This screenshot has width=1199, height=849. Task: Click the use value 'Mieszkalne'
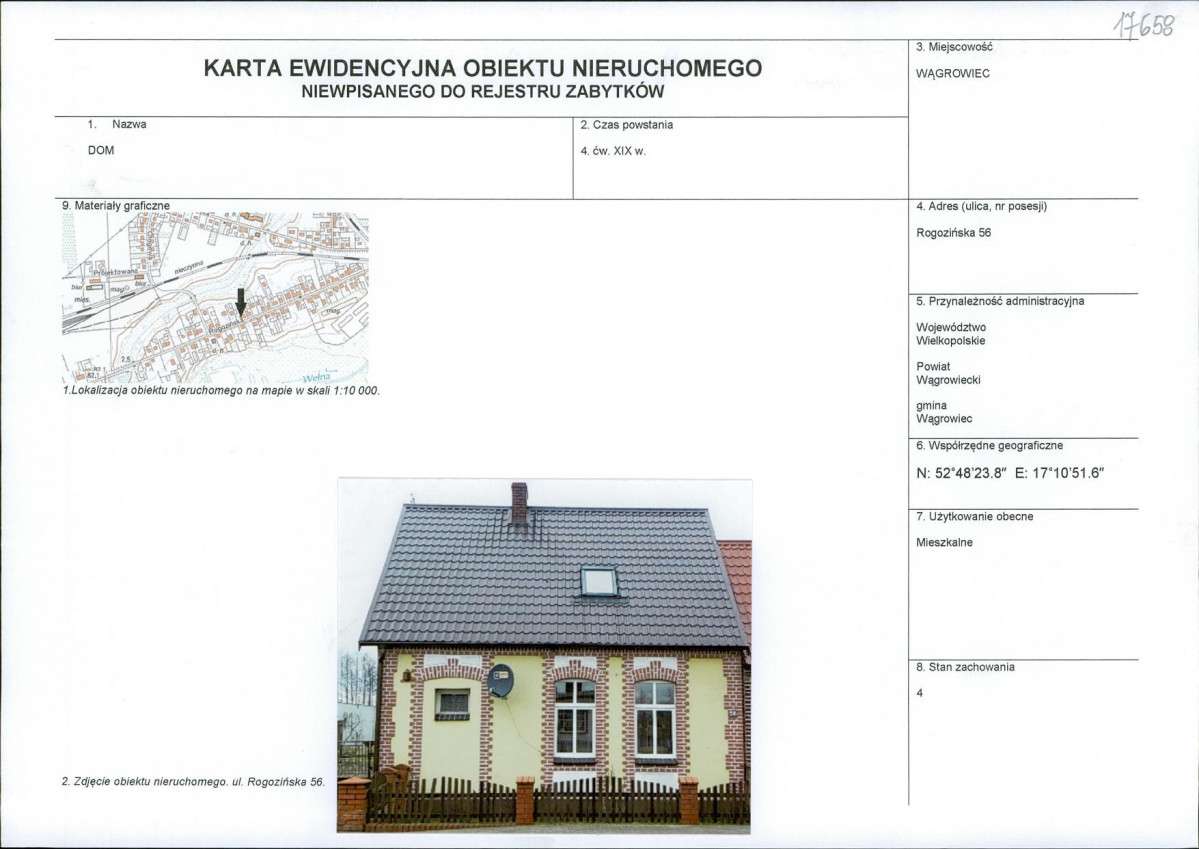tap(944, 542)
